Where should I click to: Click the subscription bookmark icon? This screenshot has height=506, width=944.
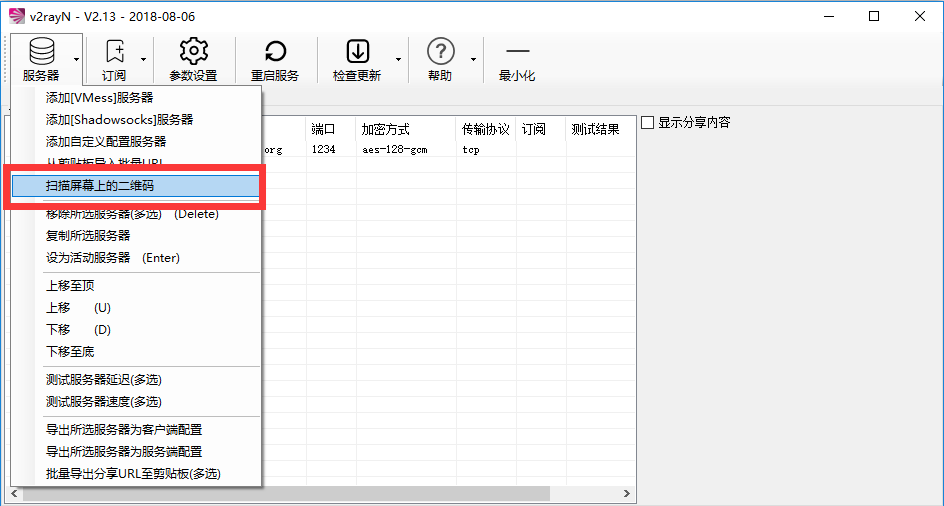(114, 52)
